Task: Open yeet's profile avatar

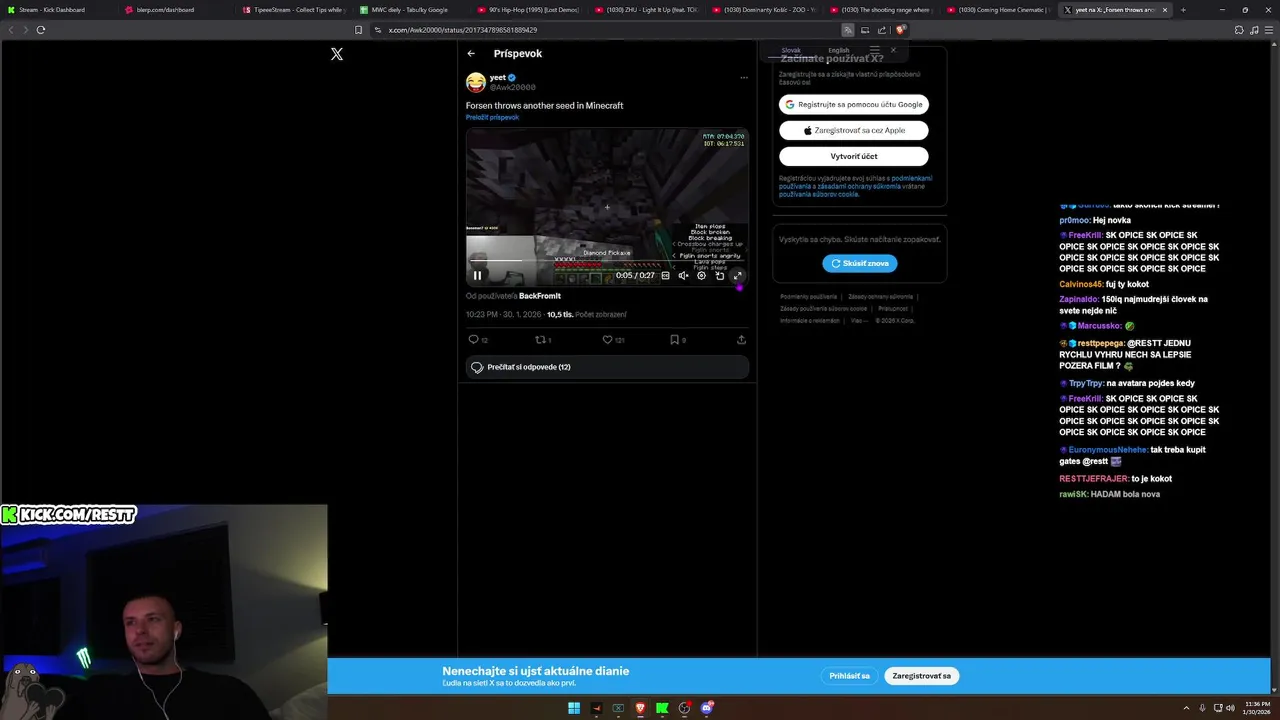Action: 476,82
